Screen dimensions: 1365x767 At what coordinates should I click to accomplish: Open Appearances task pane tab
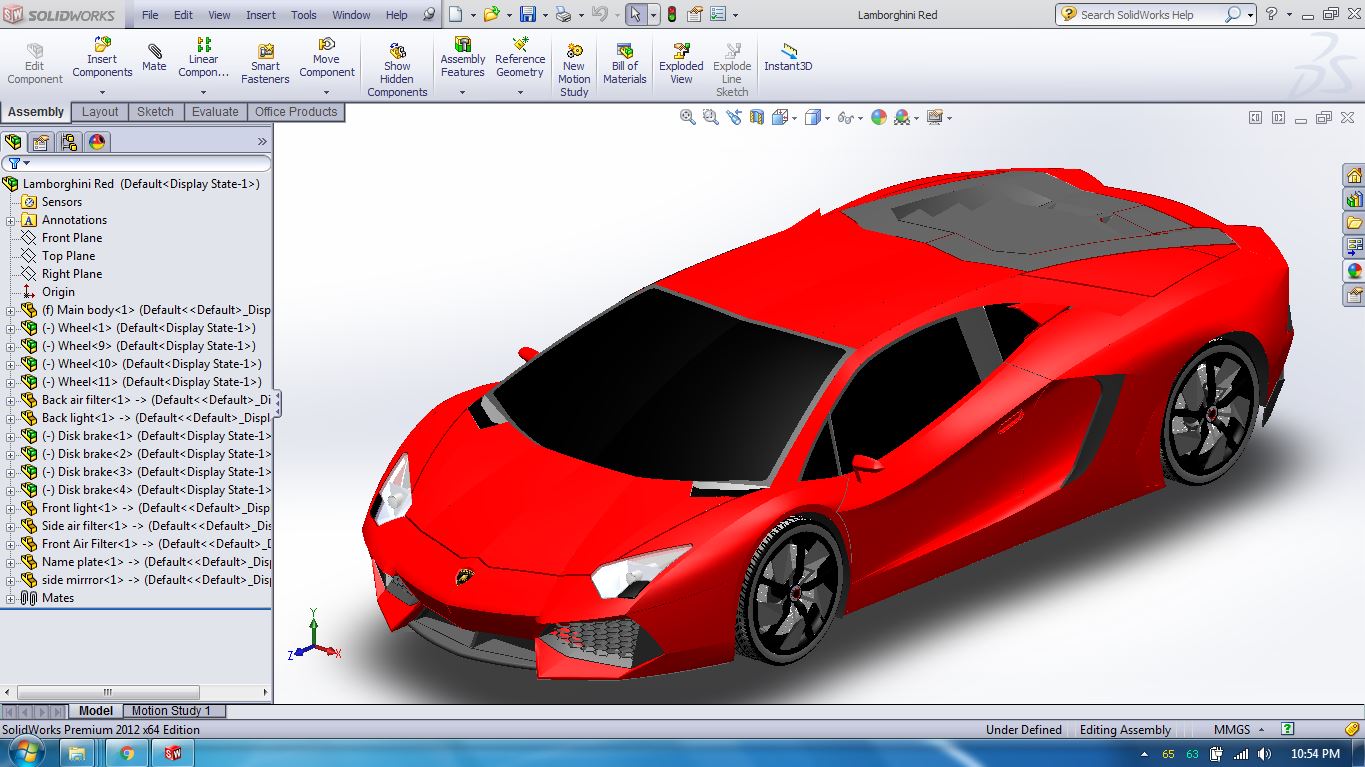pyautogui.click(x=1354, y=271)
